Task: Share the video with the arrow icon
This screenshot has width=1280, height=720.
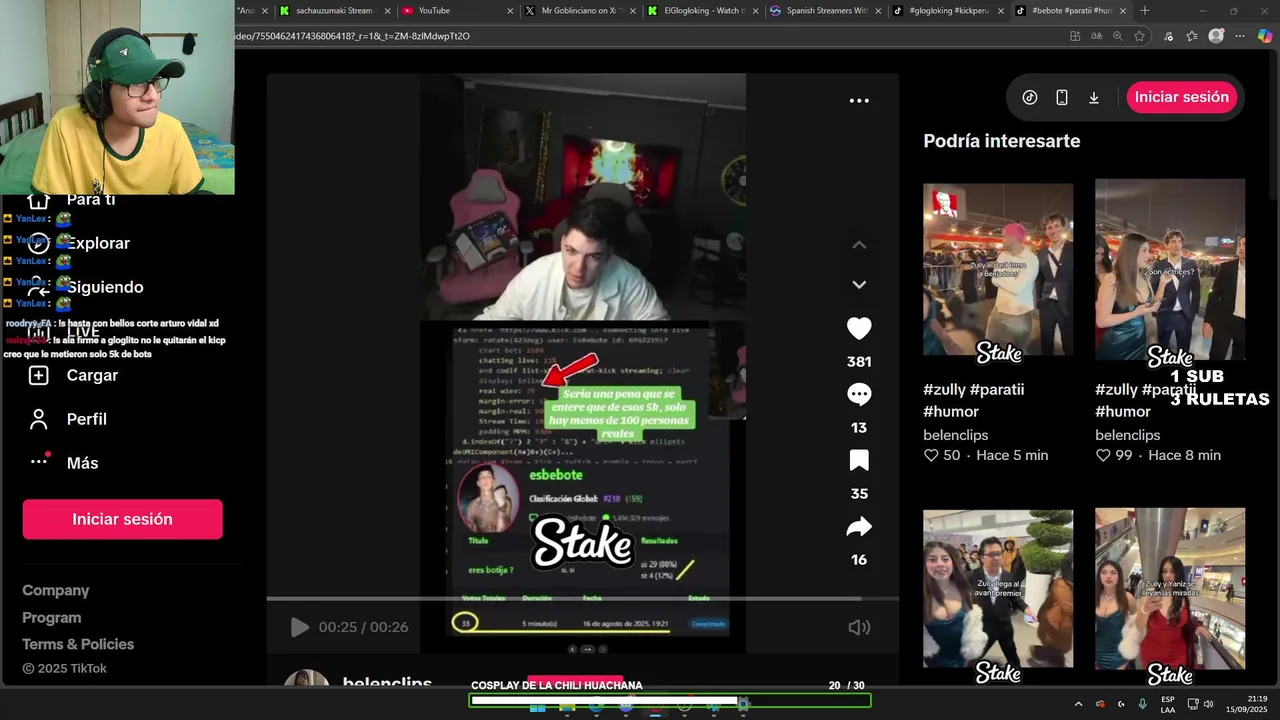Action: [x=859, y=527]
